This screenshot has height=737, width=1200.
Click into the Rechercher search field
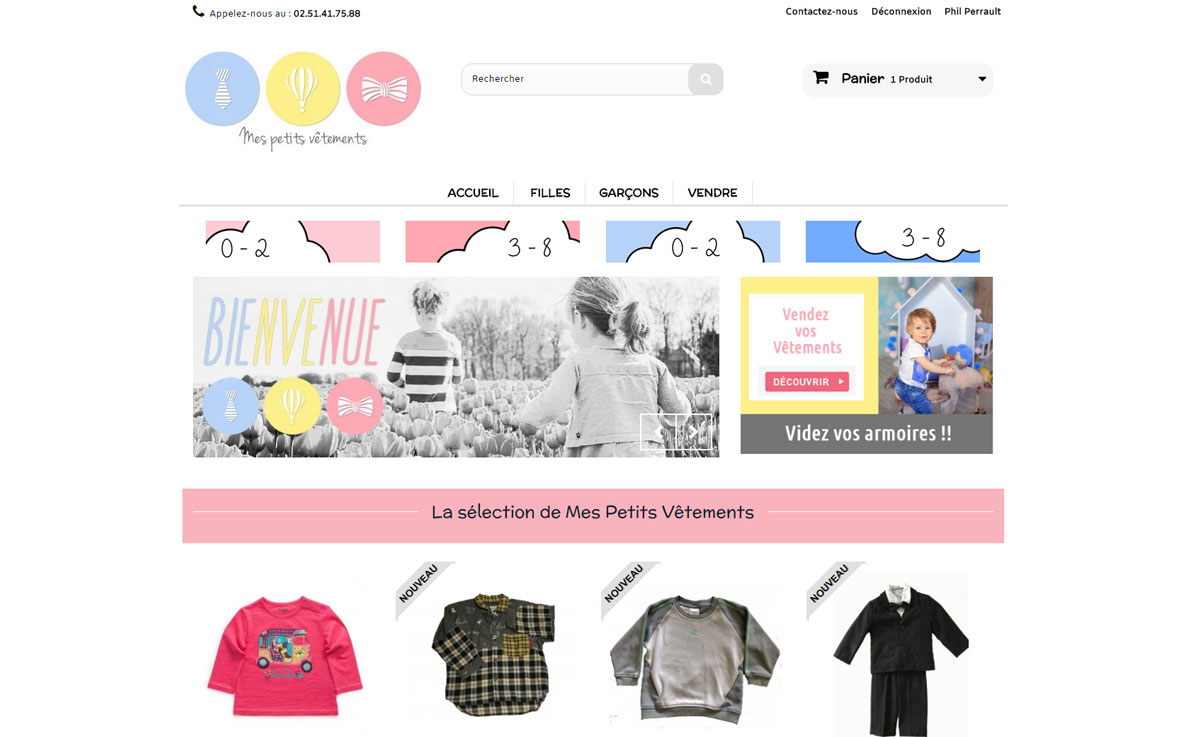point(576,79)
